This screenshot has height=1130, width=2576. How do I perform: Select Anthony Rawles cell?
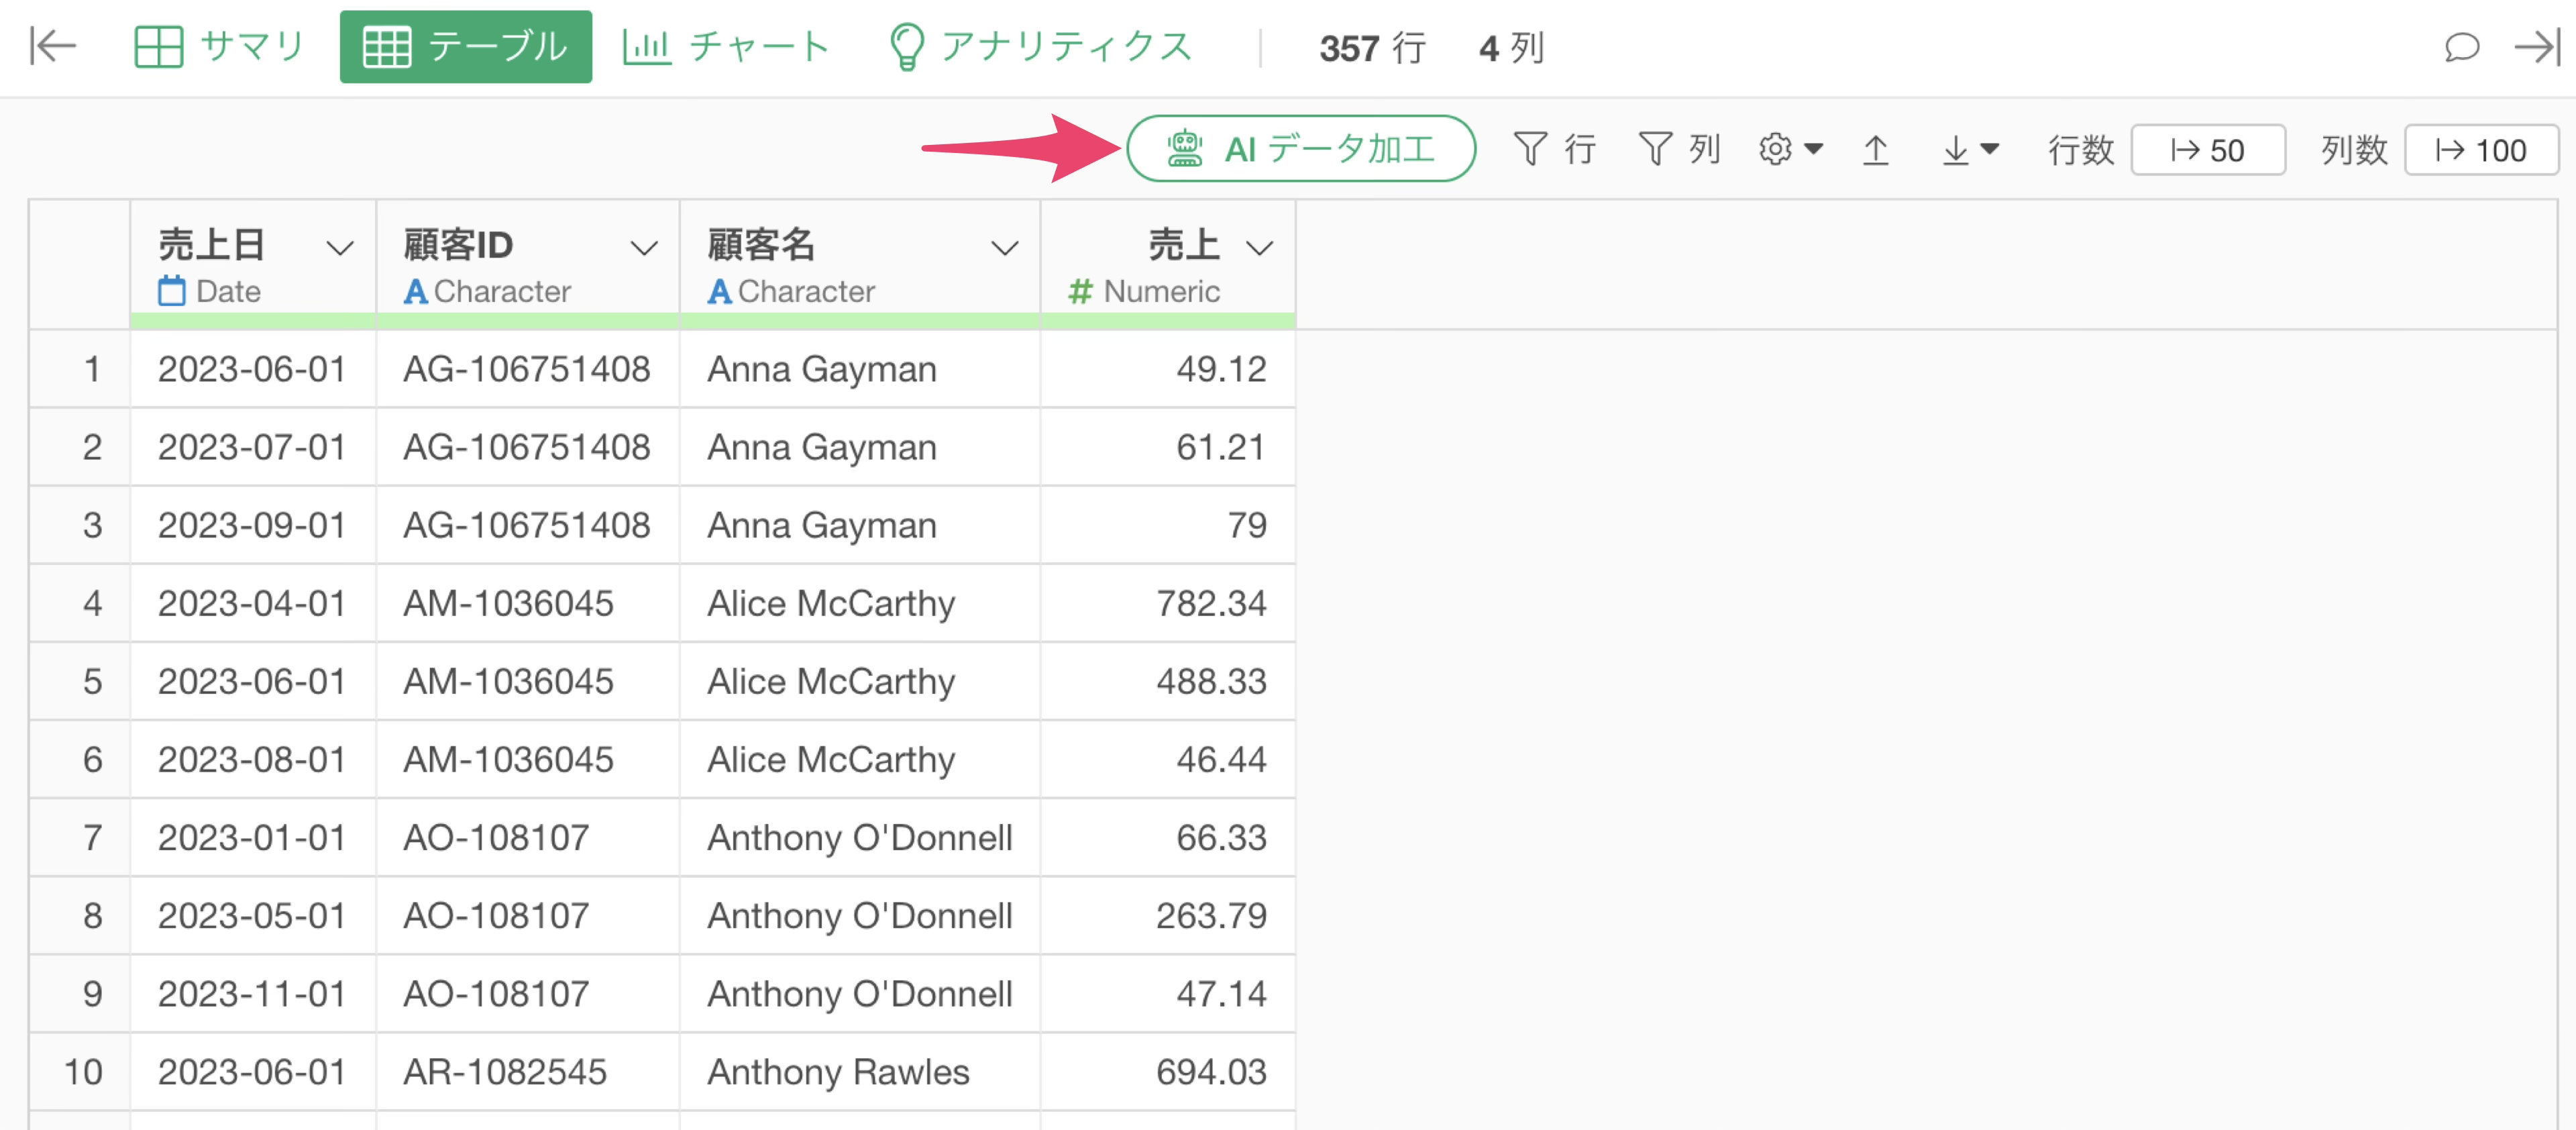tap(859, 1071)
